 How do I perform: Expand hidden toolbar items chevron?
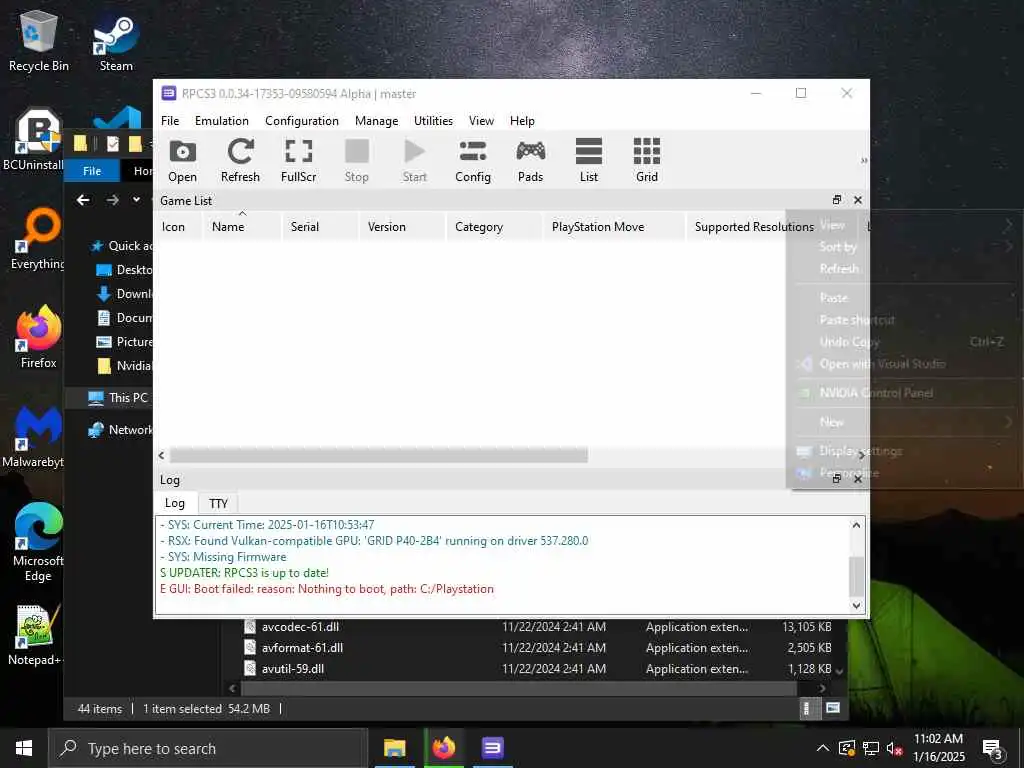tap(863, 161)
